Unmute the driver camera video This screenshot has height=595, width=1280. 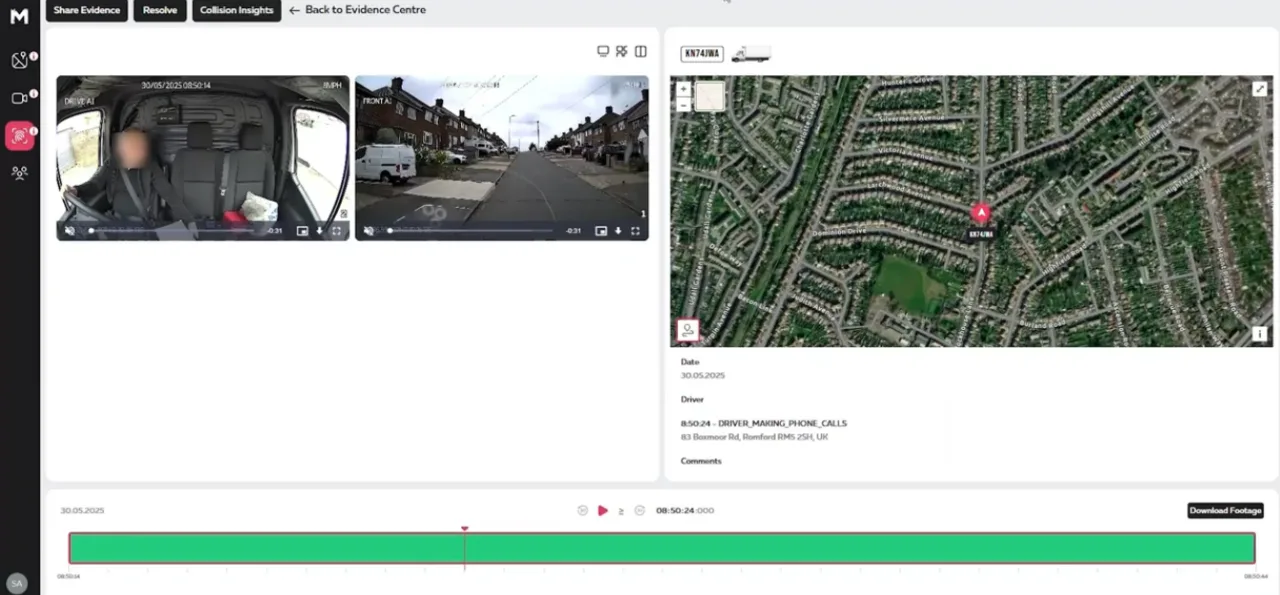pos(70,230)
